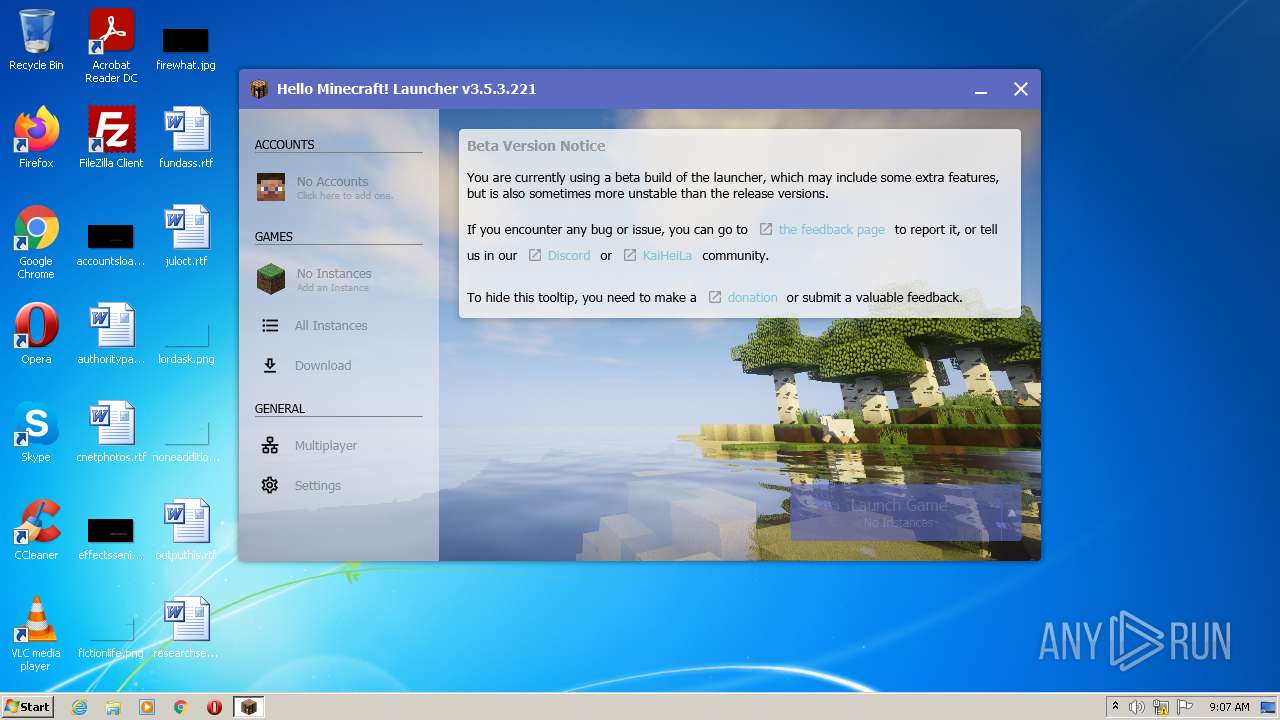Click the grass block icon under Games
Screen dimensions: 1280x720
(271, 279)
